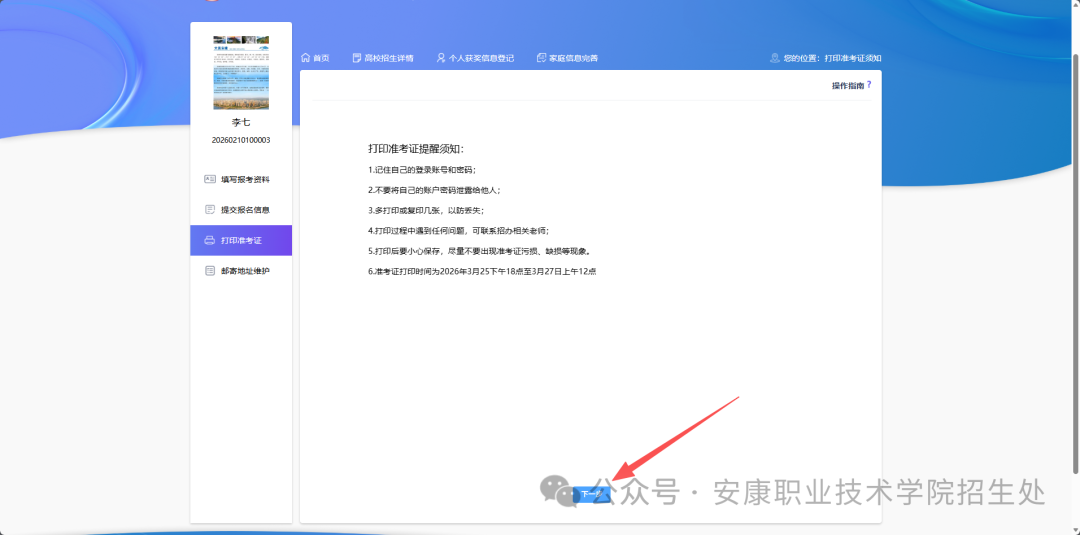
Task: Click the address icon beside 邮寄地址维护
Action: (210, 271)
